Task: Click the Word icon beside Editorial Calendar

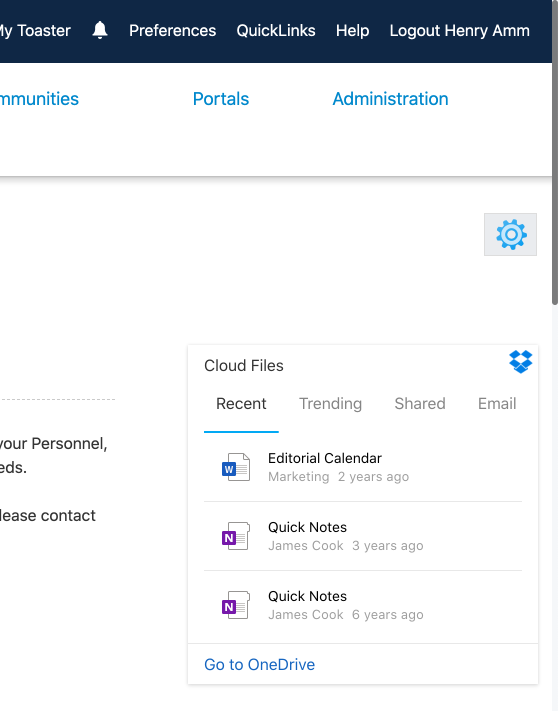Action: (x=236, y=467)
